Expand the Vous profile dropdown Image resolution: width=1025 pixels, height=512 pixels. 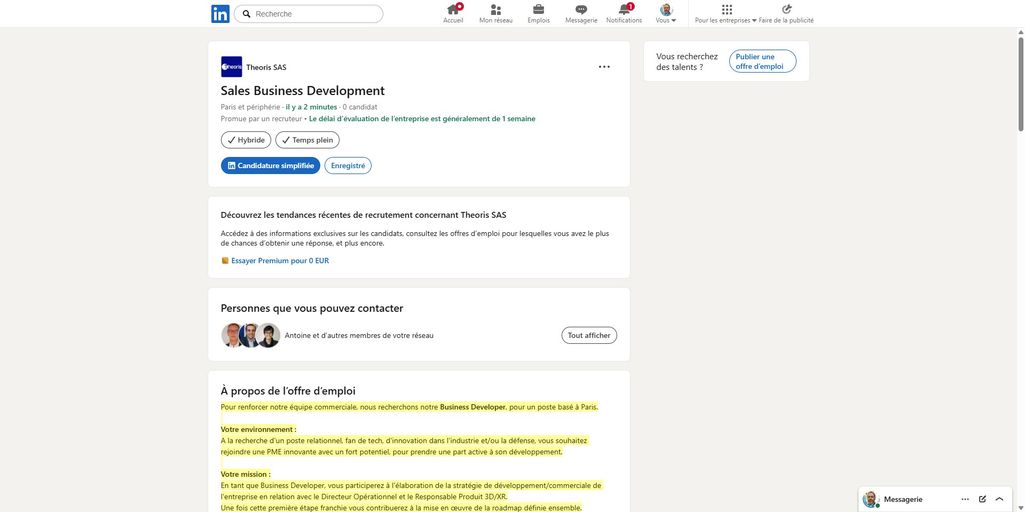[x=666, y=14]
